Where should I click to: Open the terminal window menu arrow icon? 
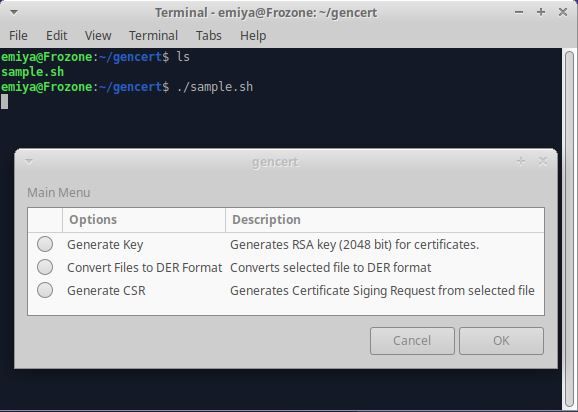point(14,12)
